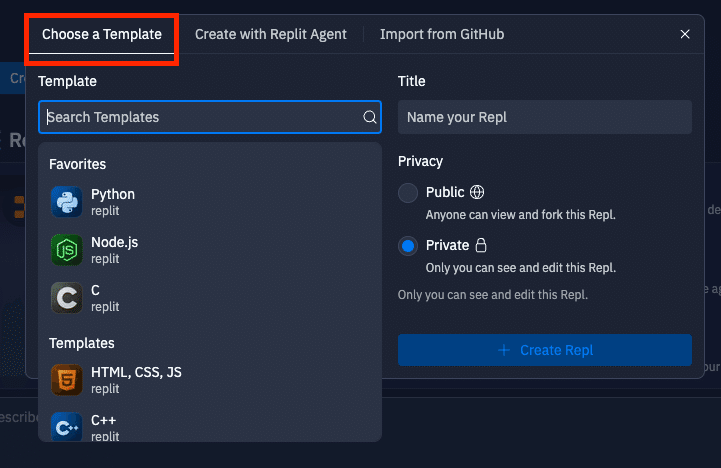Select the HTML, CSS, JS icon
This screenshot has height=468, width=721.
coord(66,380)
